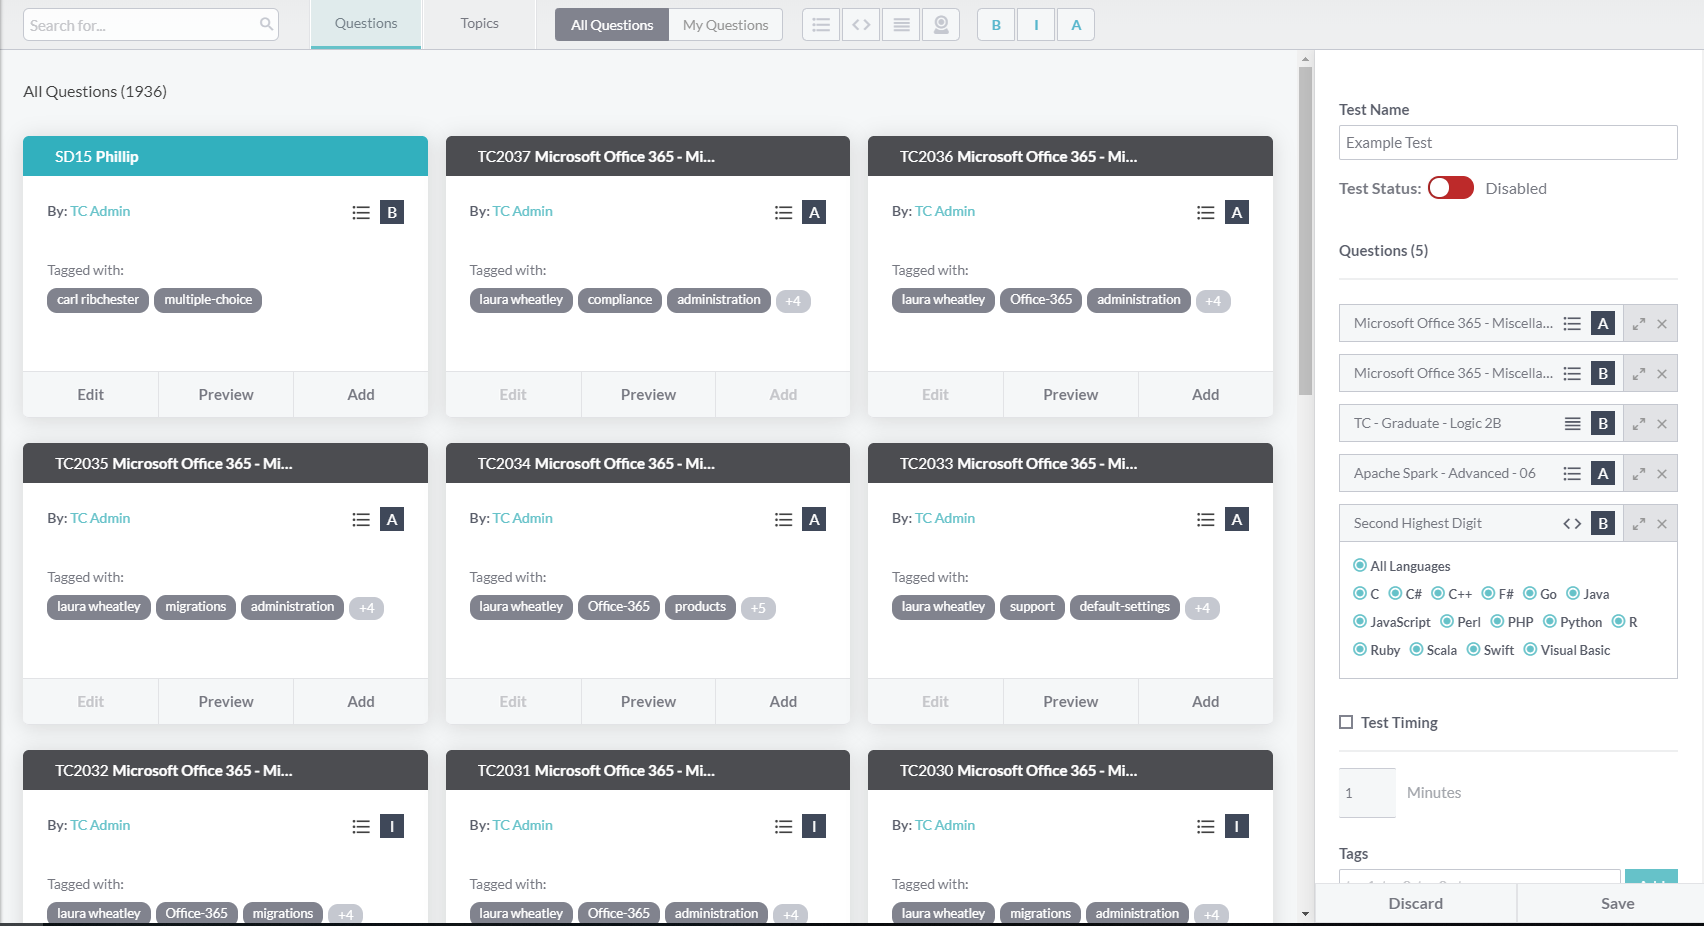The image size is (1704, 926).
Task: Switch to the Topics tab
Action: pos(480,24)
